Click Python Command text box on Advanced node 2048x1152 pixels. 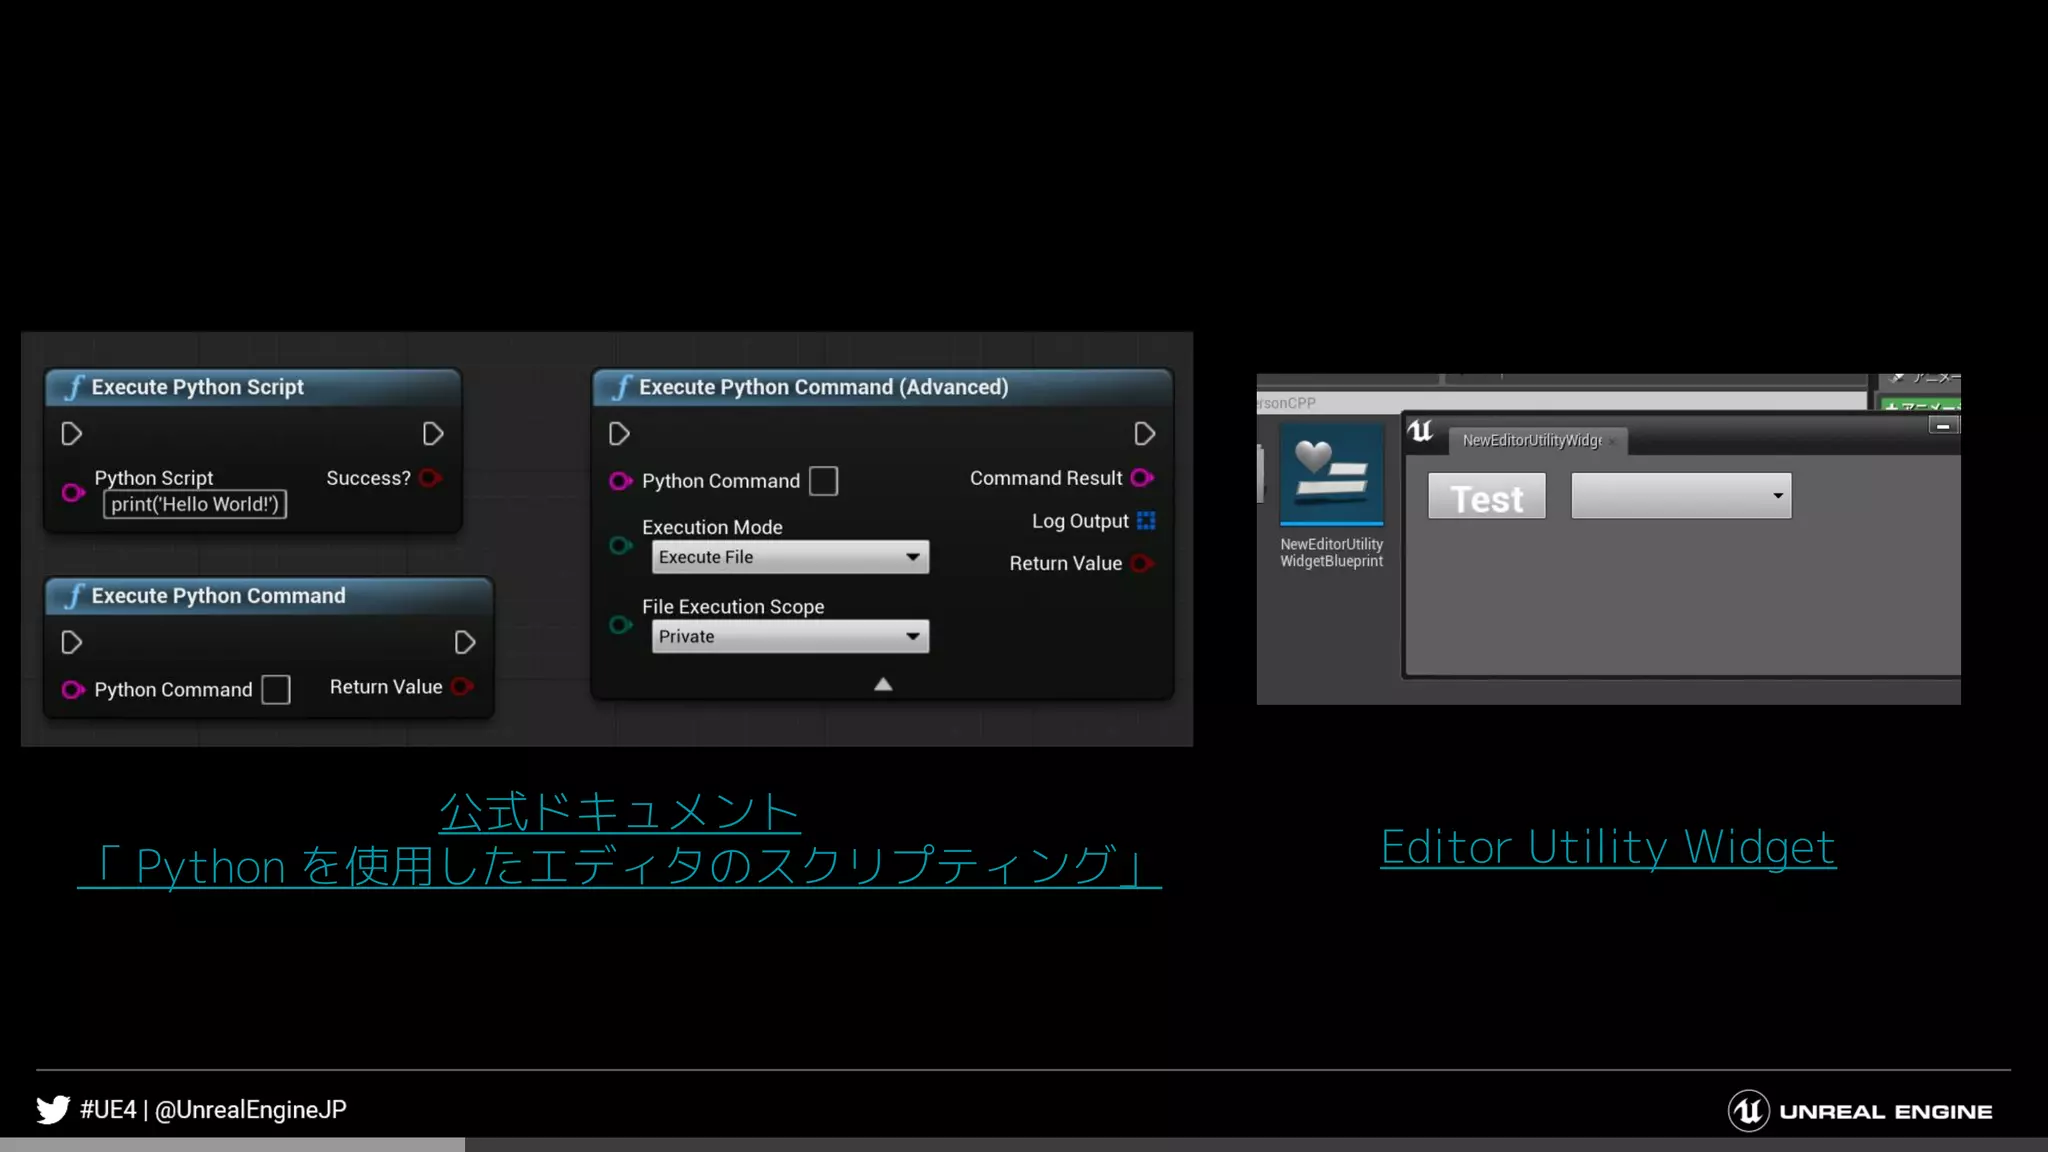(823, 481)
